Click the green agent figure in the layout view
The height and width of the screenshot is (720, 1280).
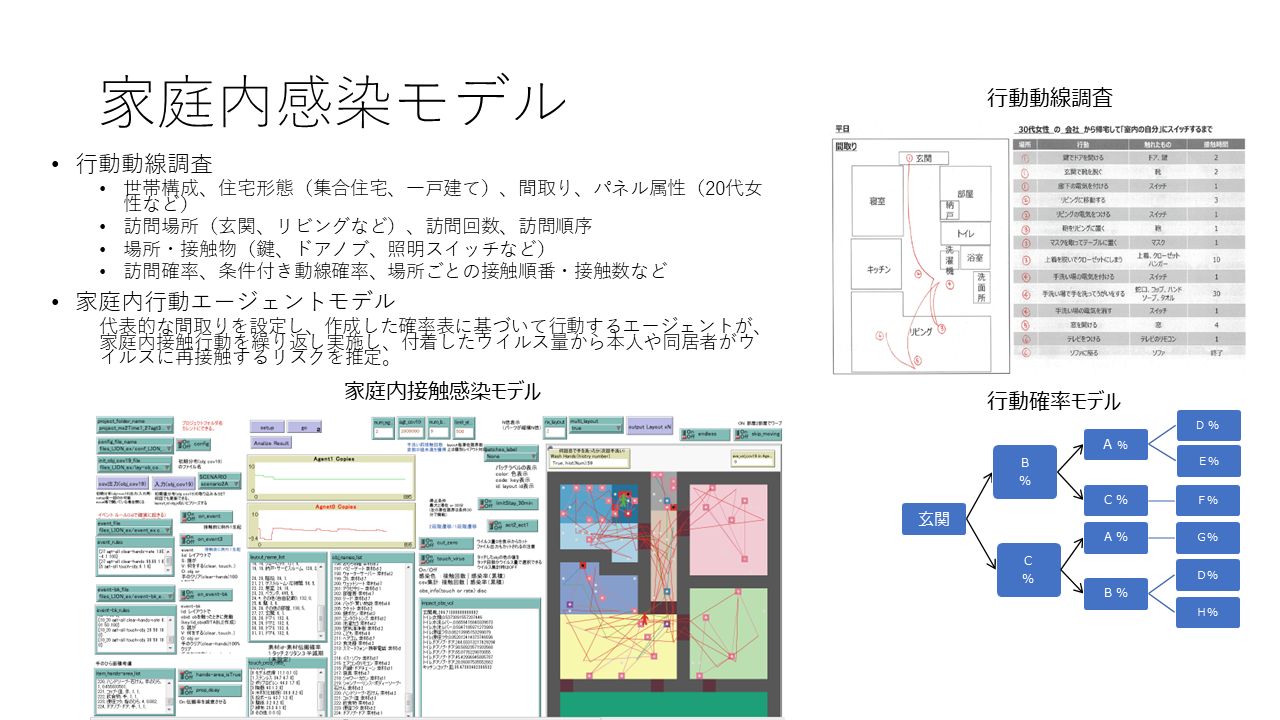click(623, 500)
